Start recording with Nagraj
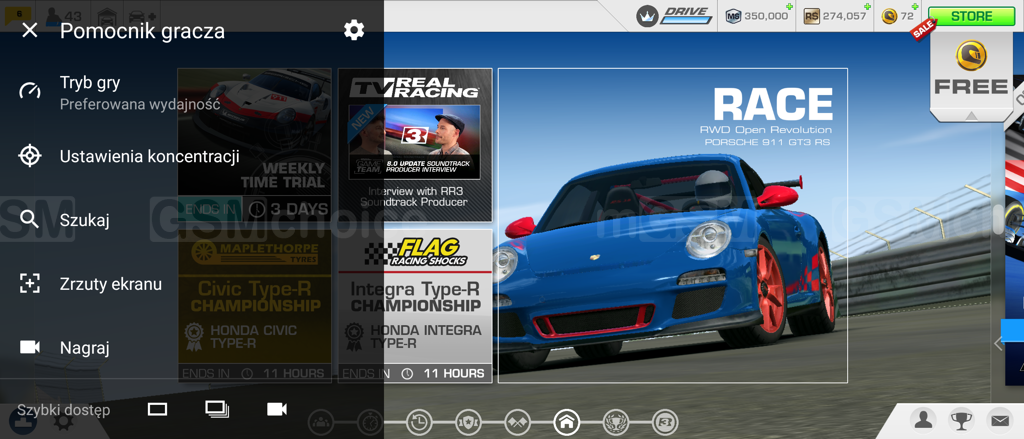Screen dimensions: 1024x439 pyautogui.click(x=84, y=348)
